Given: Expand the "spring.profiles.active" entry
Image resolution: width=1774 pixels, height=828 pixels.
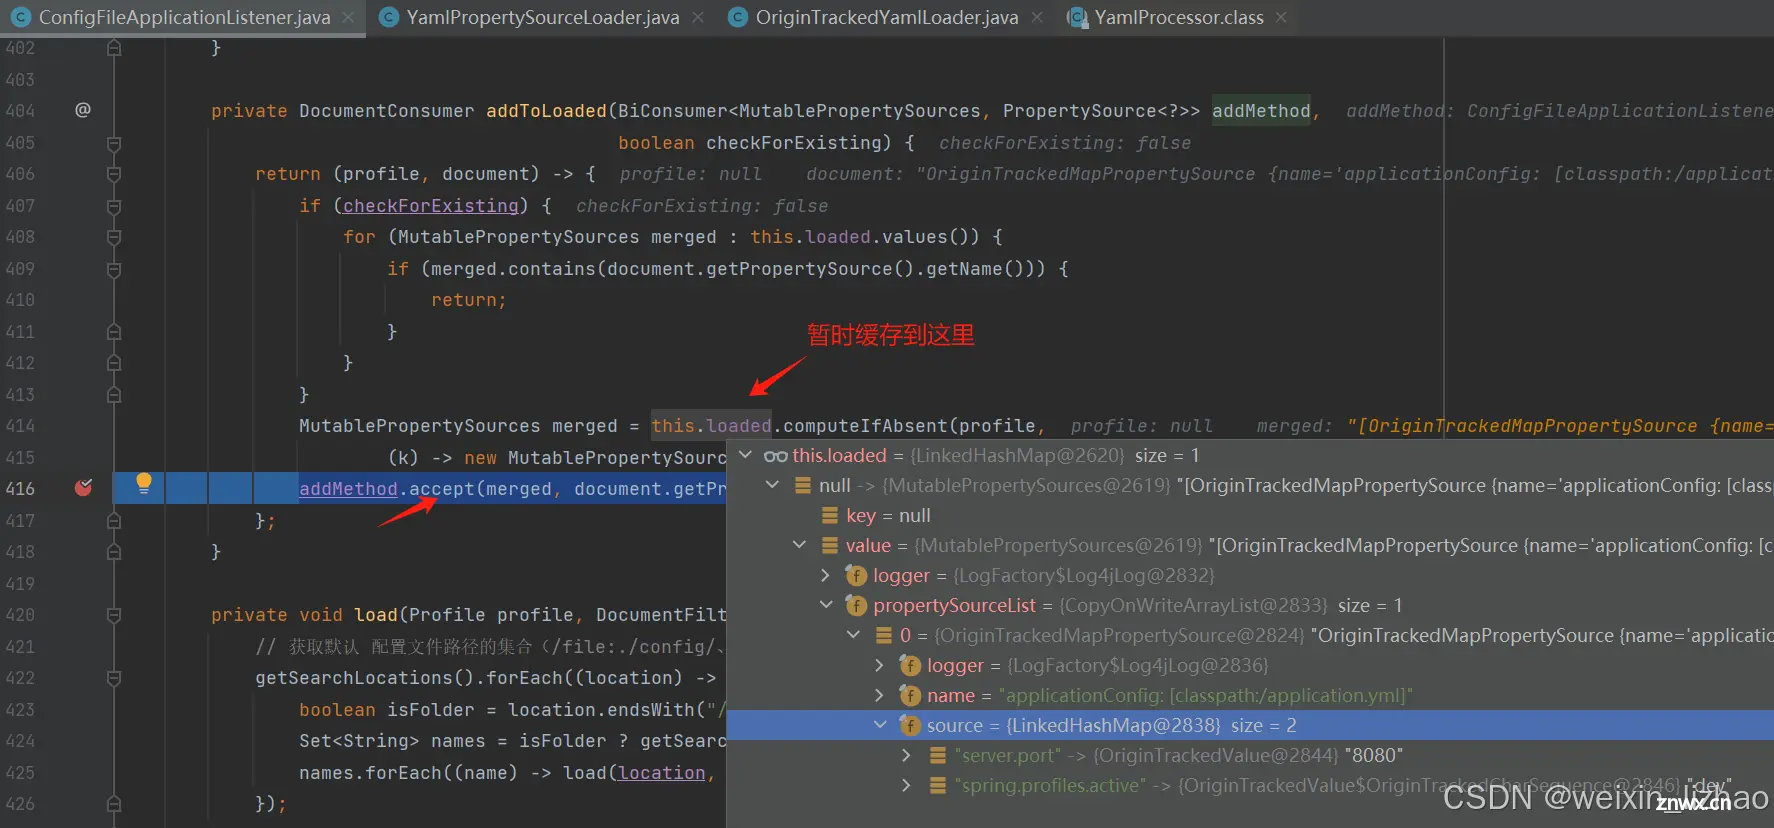Looking at the screenshot, I should point(906,785).
